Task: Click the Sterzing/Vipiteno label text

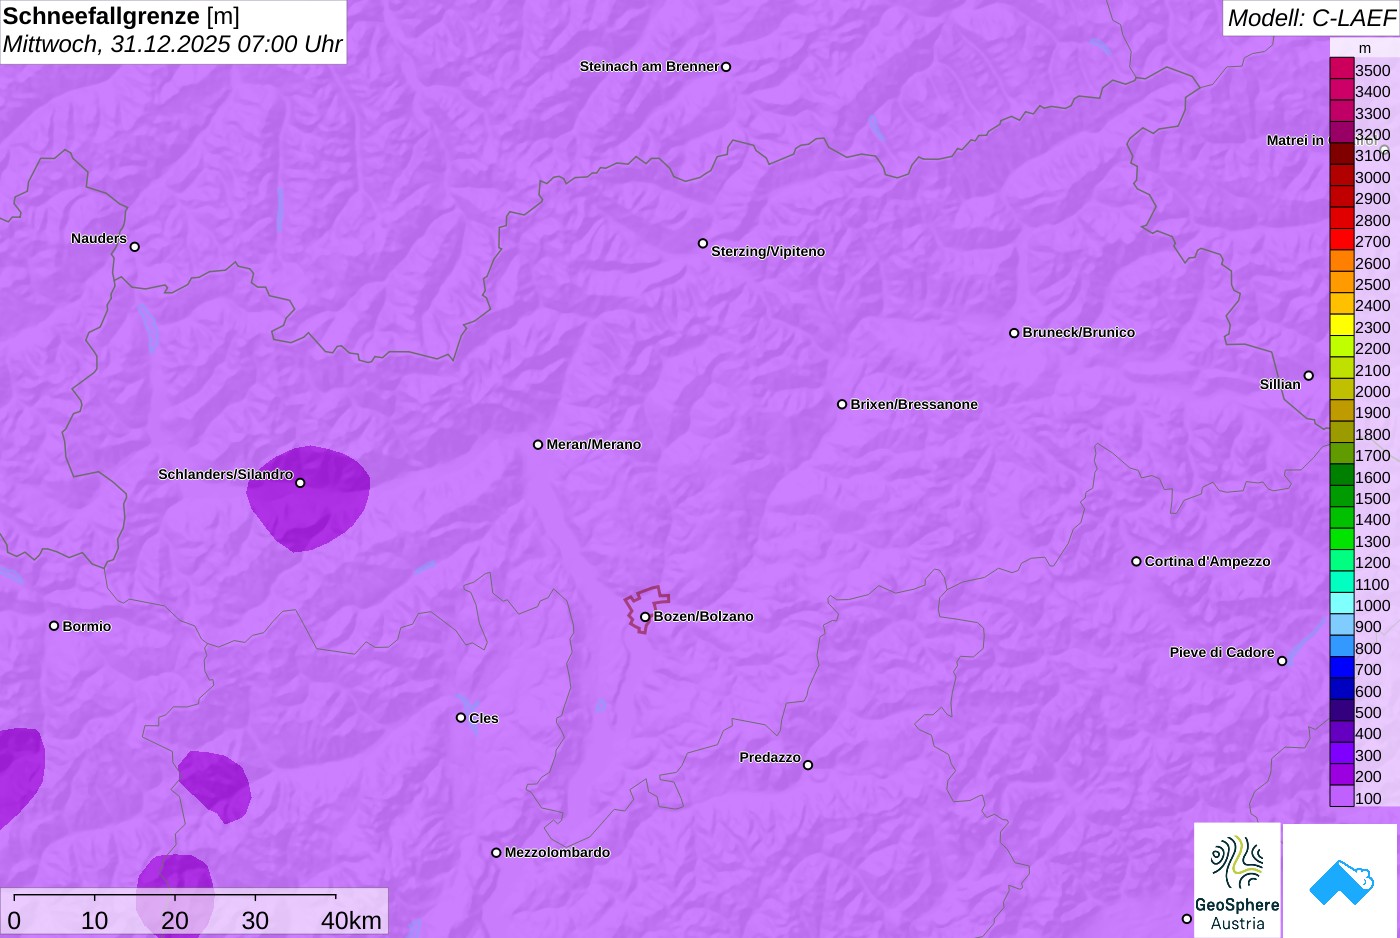Action: pos(768,251)
